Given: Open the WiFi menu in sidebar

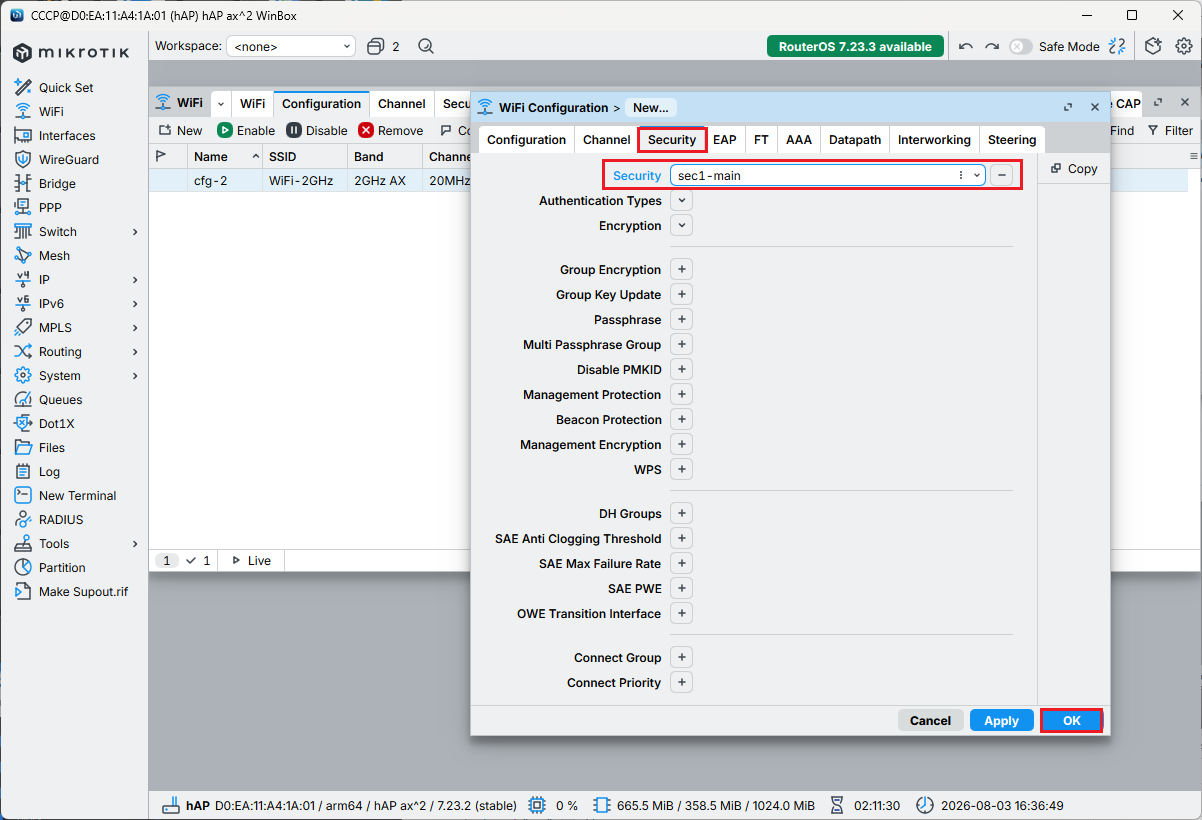Looking at the screenshot, I should point(51,111).
